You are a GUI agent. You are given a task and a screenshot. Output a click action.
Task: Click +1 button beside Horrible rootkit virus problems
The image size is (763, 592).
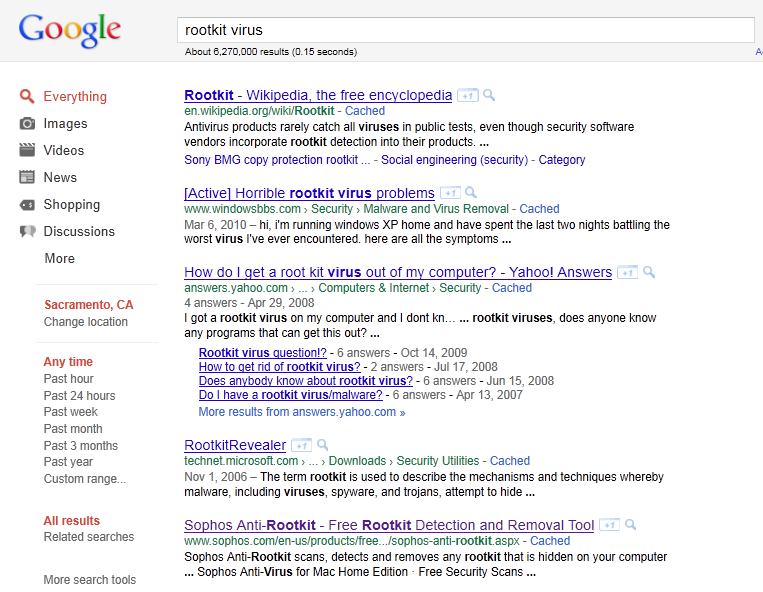(451, 193)
